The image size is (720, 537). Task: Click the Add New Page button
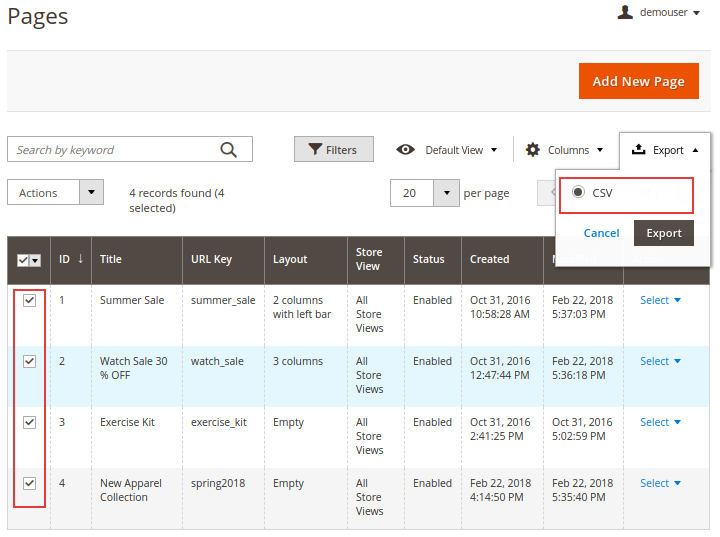click(x=638, y=81)
